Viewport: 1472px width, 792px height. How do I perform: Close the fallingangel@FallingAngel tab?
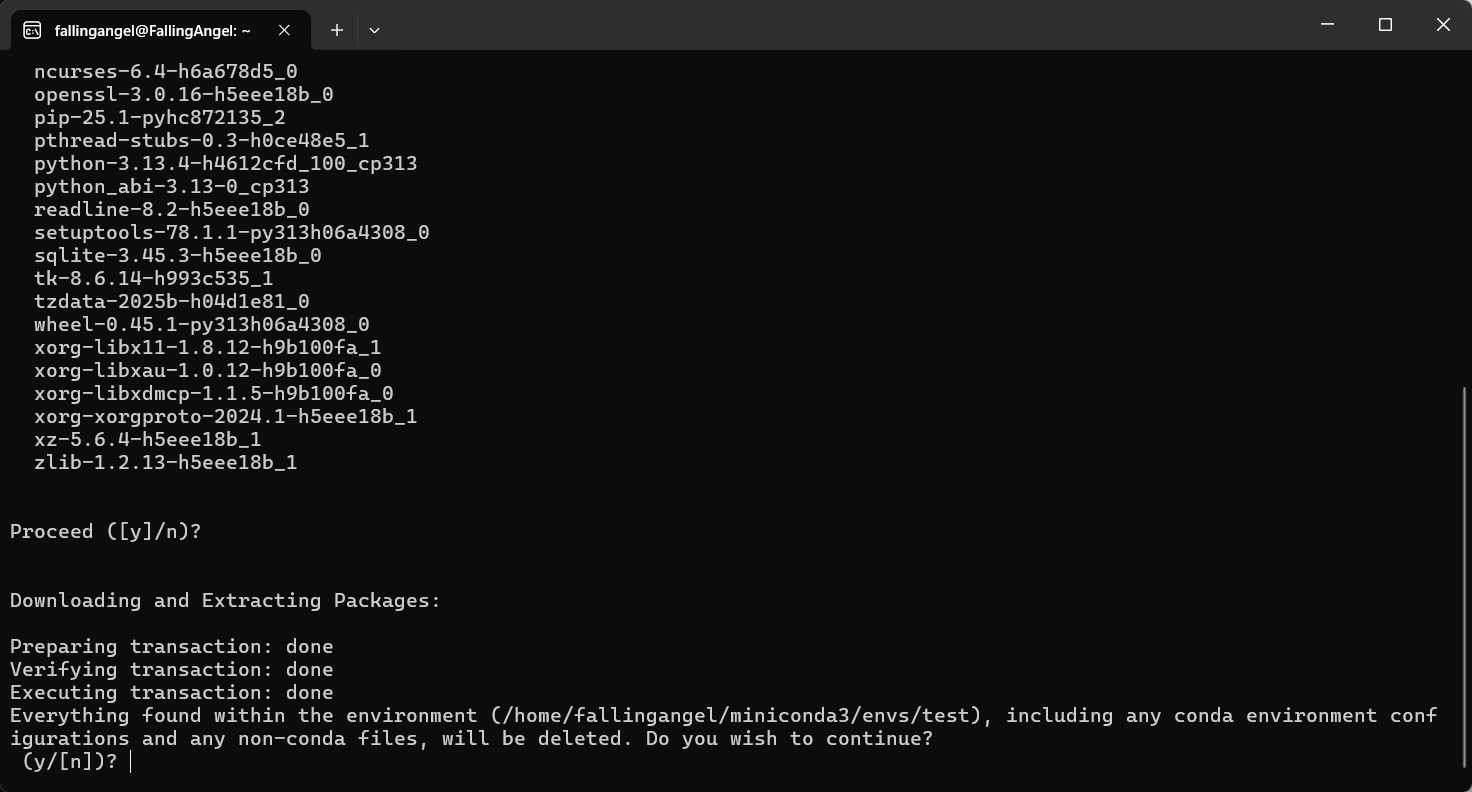(x=284, y=30)
